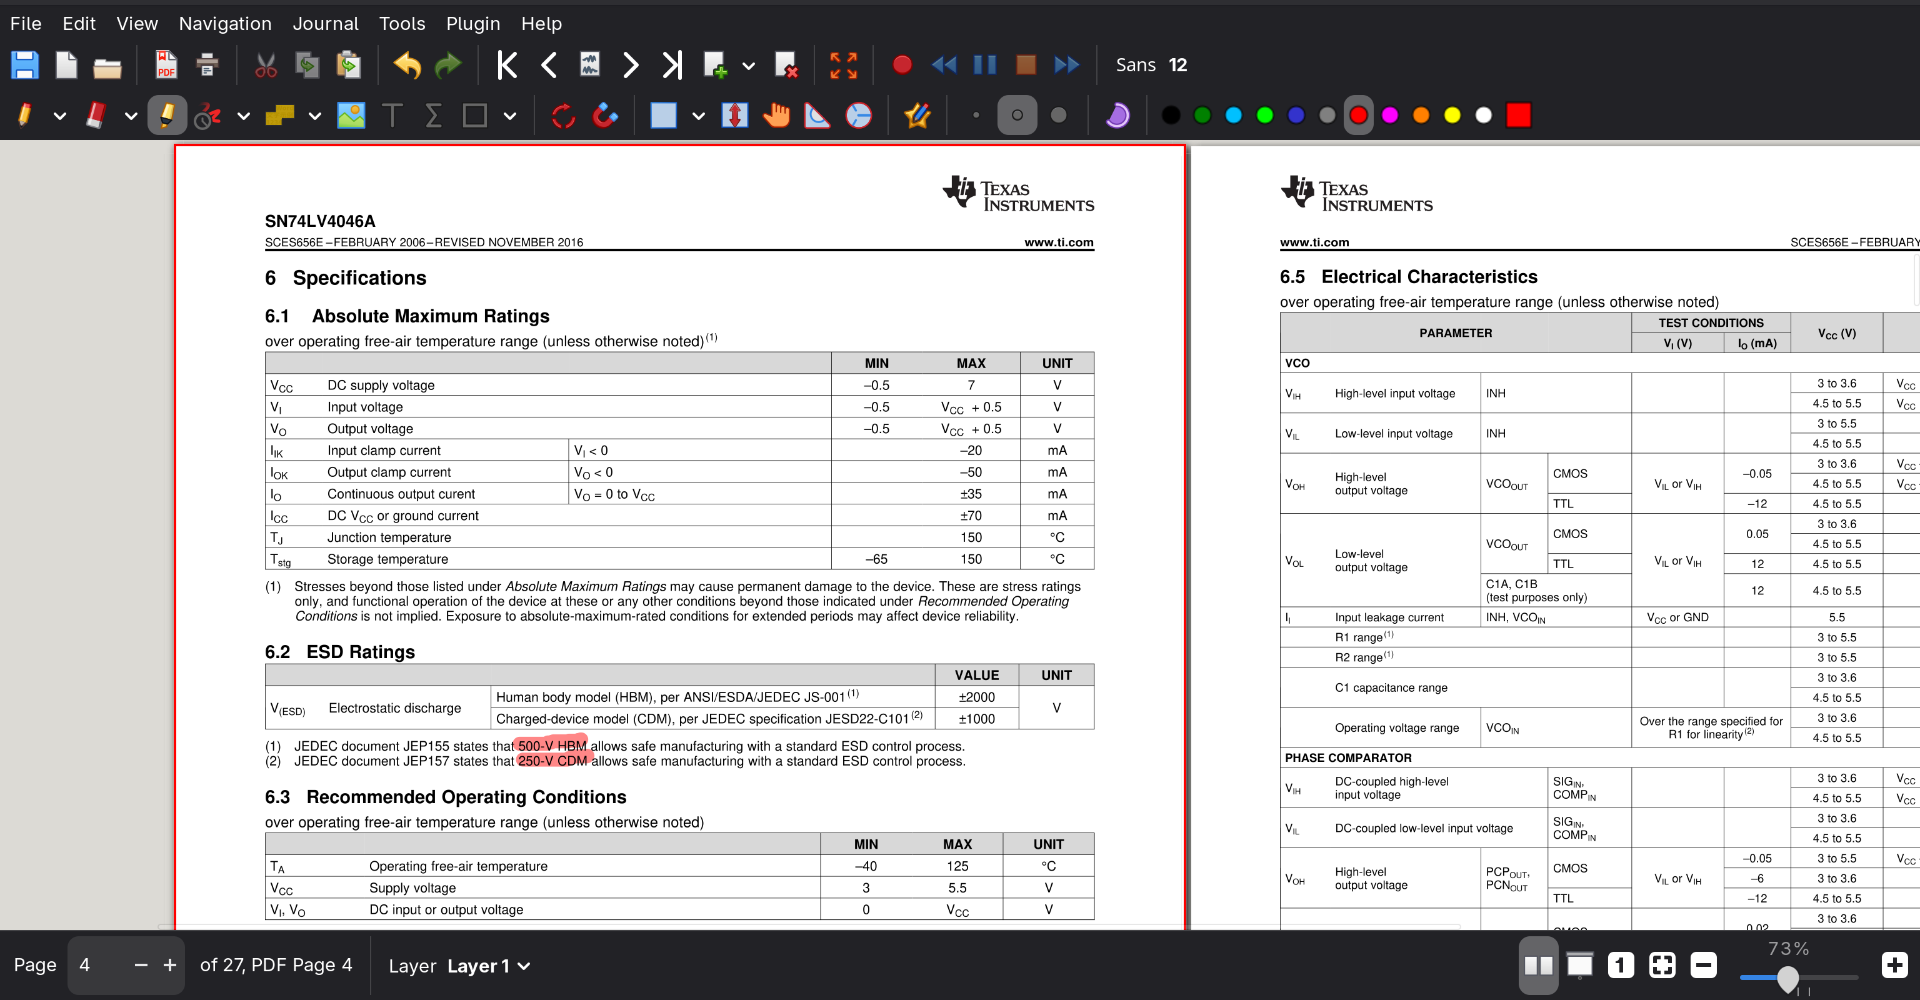Viewport: 1920px width, 1000px height.
Task: Select the Text tool
Action: click(x=392, y=116)
